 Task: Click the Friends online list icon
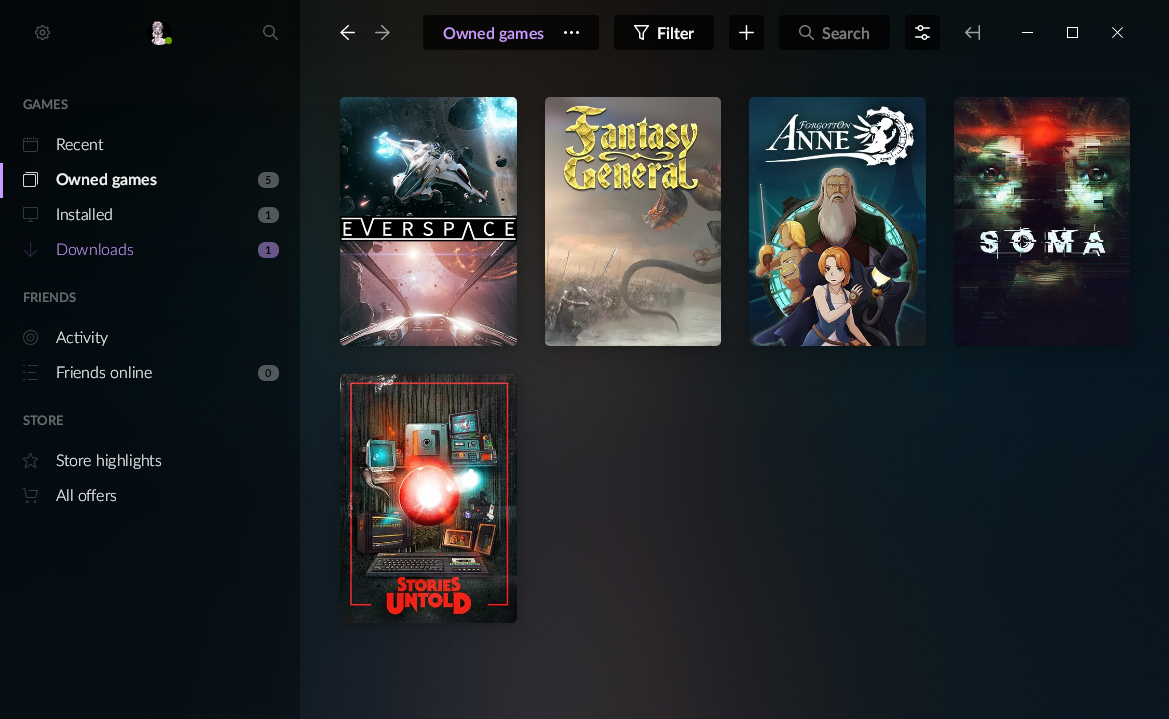(31, 373)
